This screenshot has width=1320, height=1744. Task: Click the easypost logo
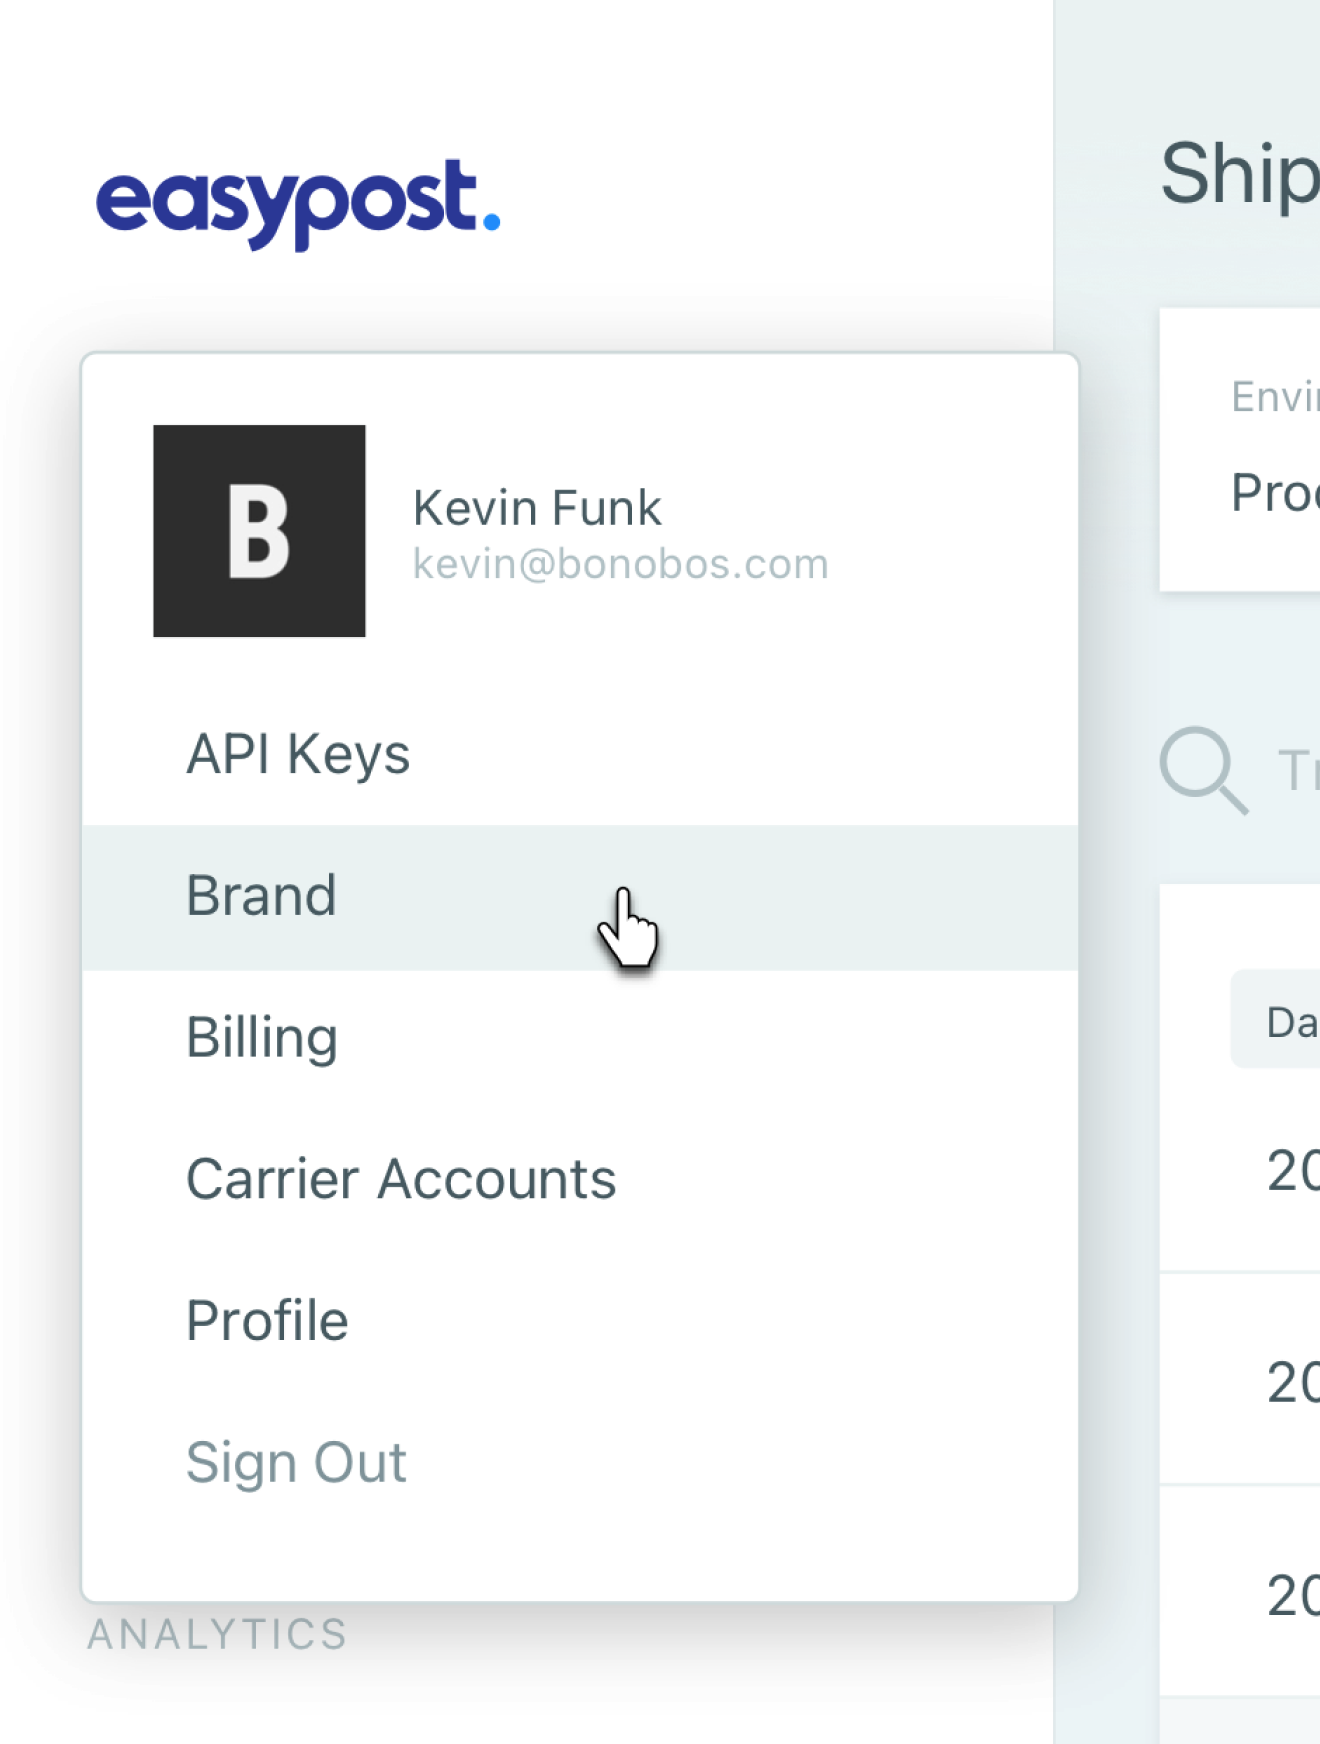pyautogui.click(x=298, y=203)
